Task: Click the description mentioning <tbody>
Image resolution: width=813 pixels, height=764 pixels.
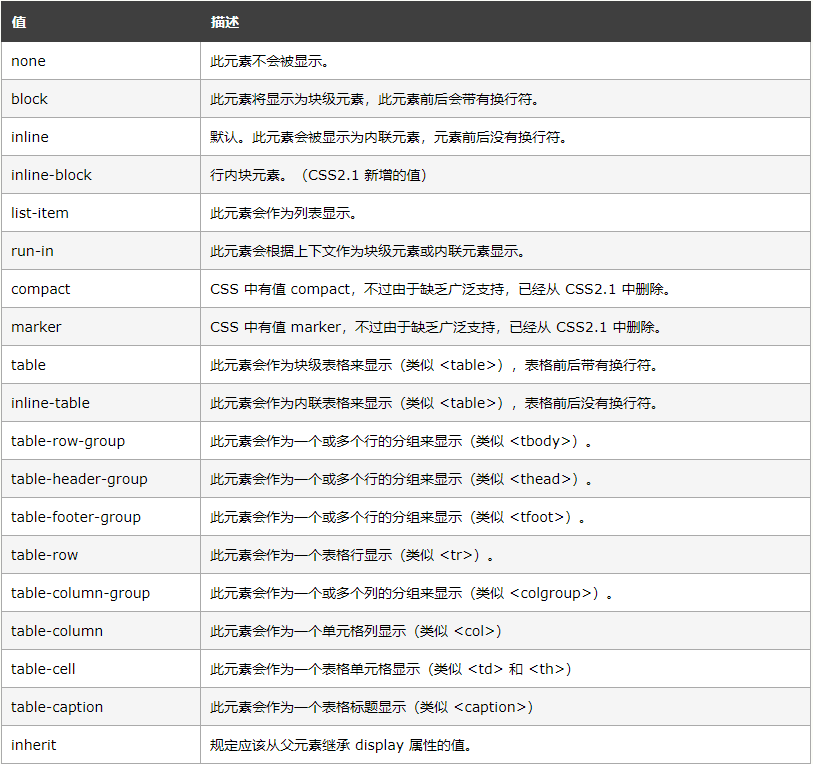Action: click(x=401, y=441)
